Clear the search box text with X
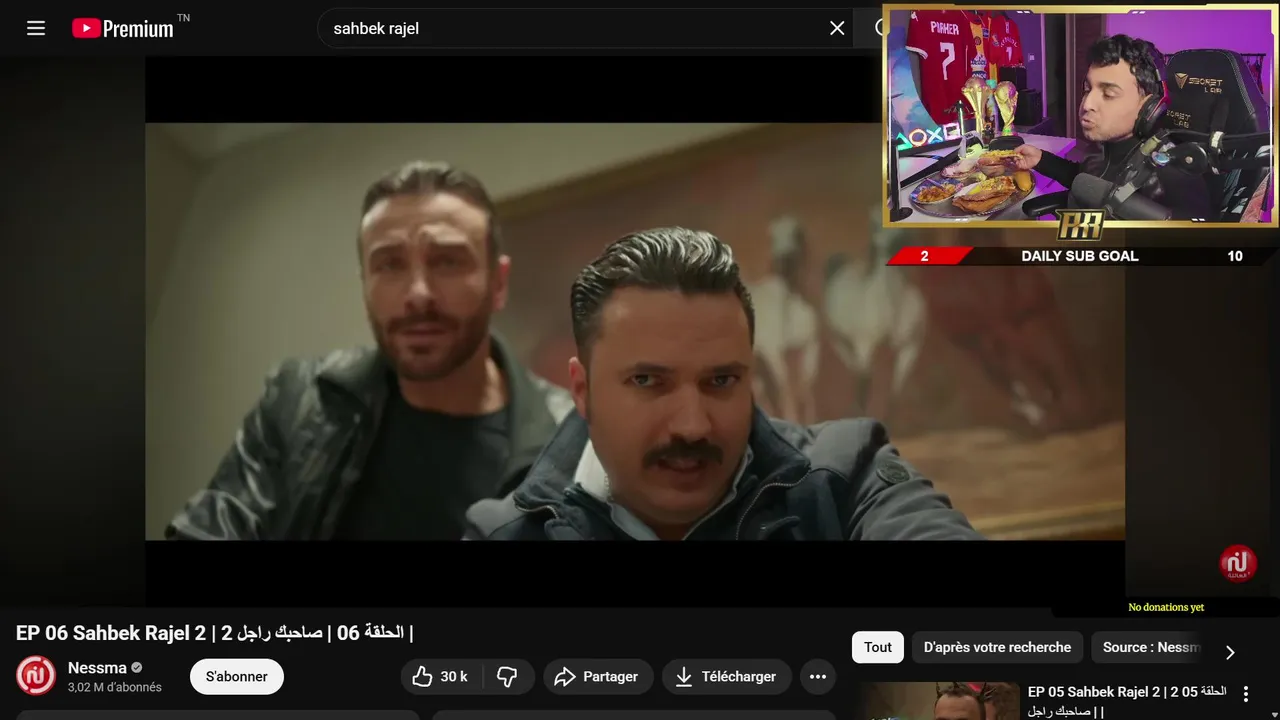Screen dimensions: 1280x720 click(x=837, y=28)
